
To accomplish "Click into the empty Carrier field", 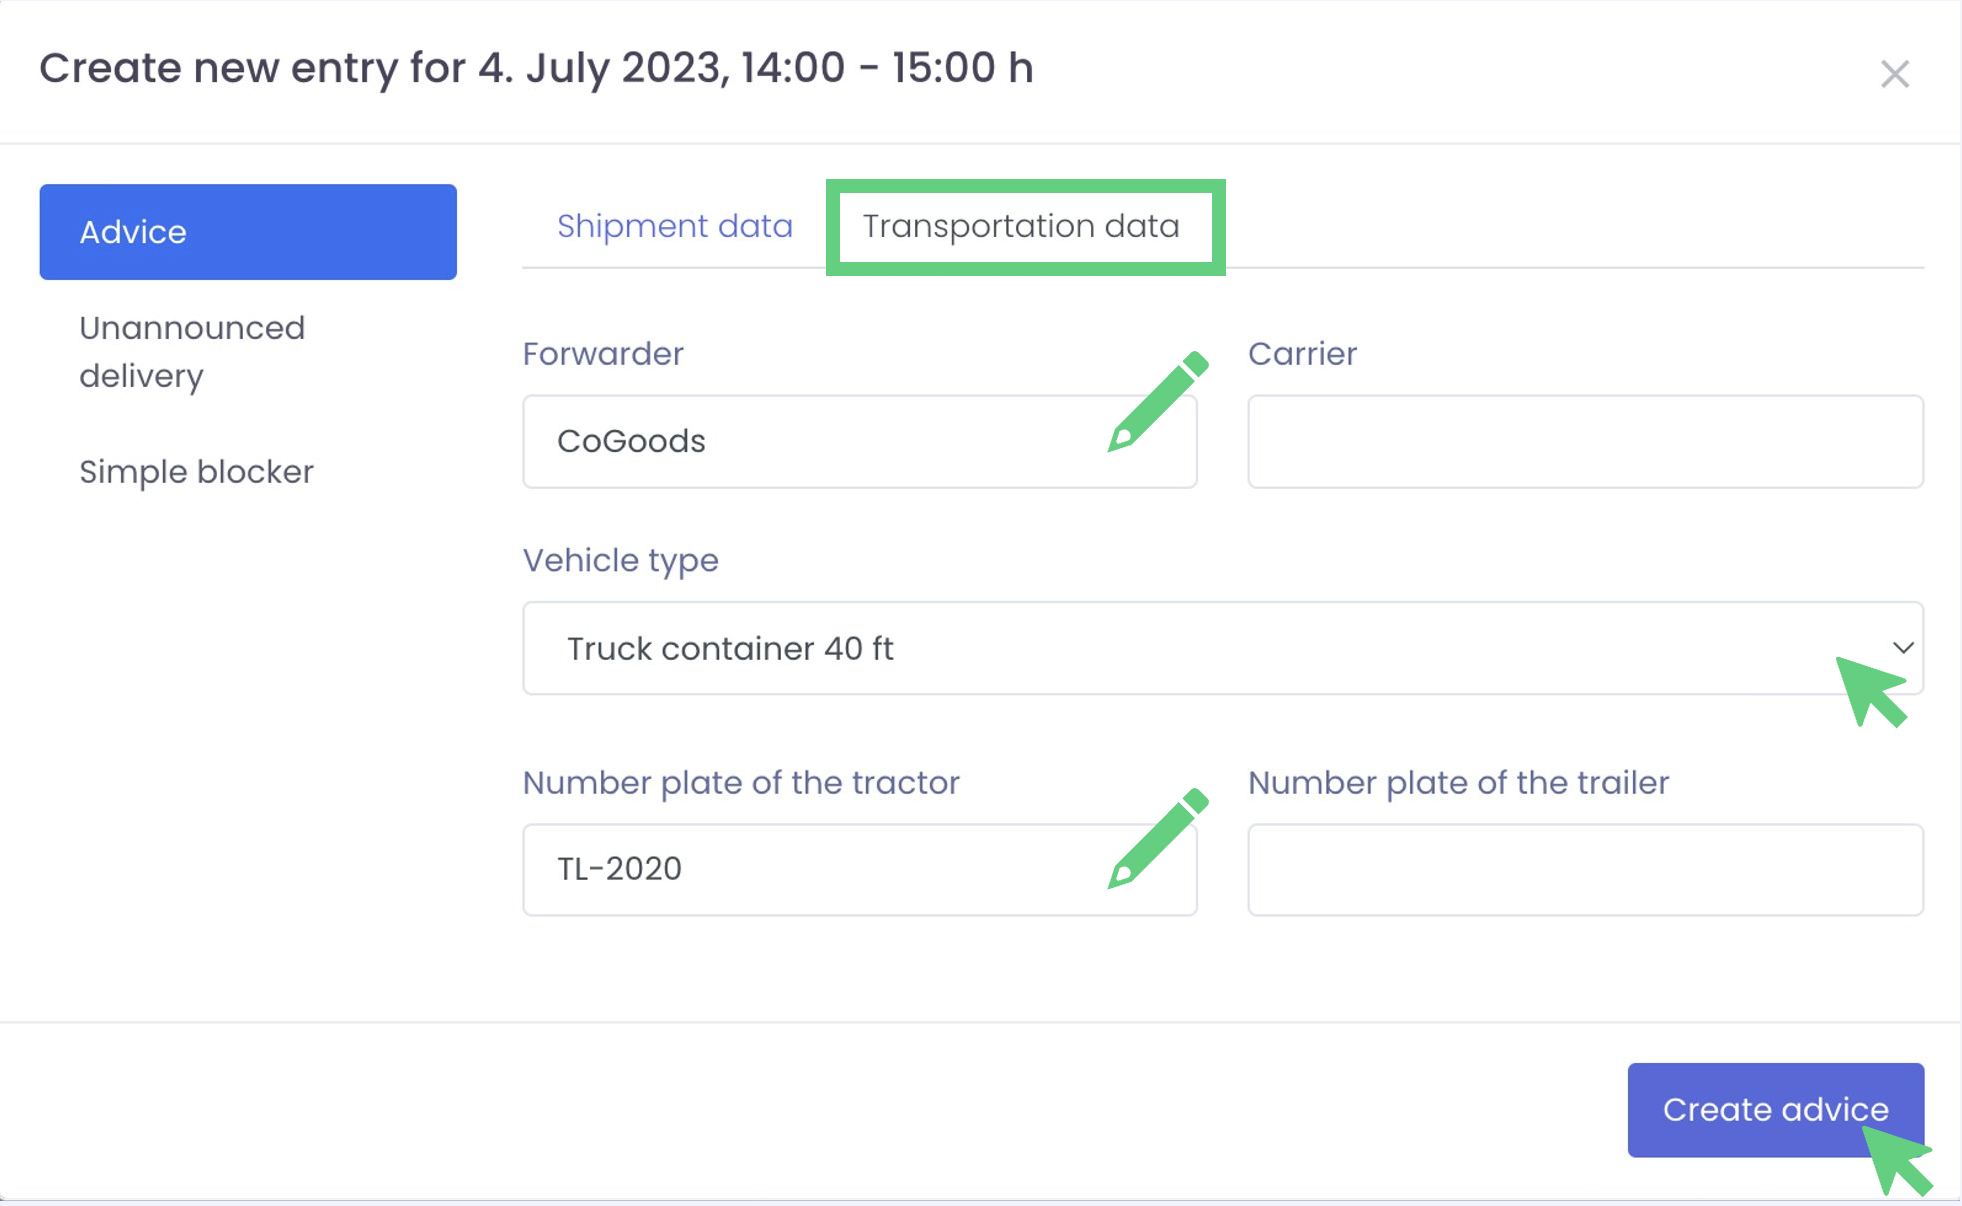I will [x=1585, y=442].
